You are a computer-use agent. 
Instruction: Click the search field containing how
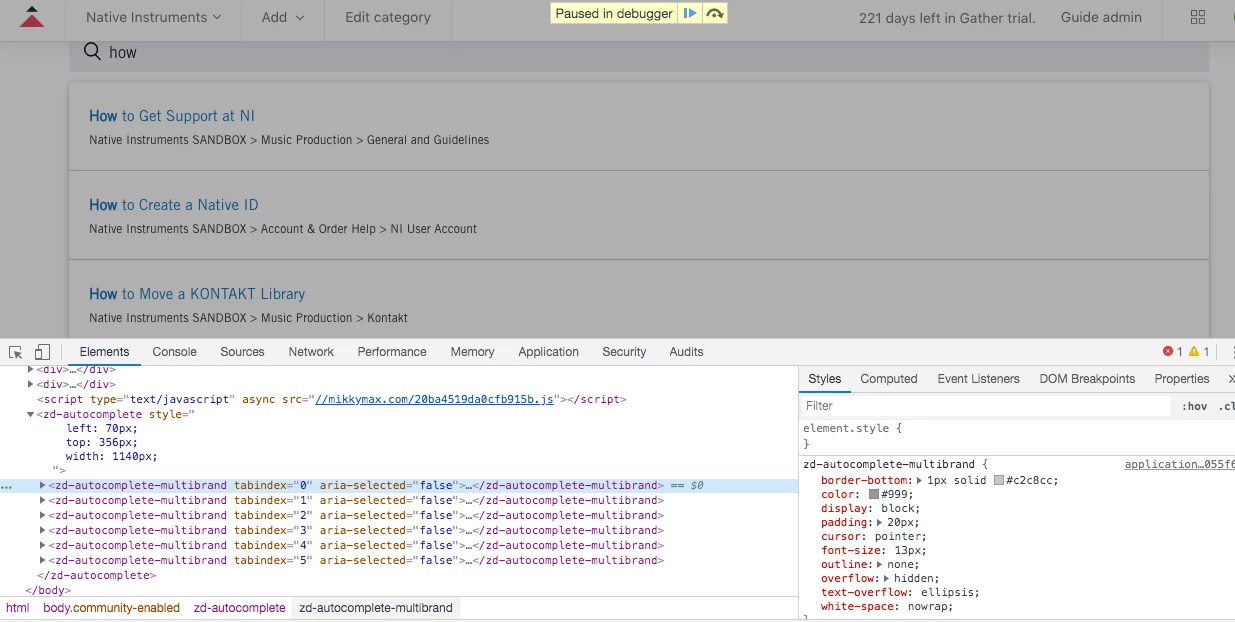tap(639, 52)
